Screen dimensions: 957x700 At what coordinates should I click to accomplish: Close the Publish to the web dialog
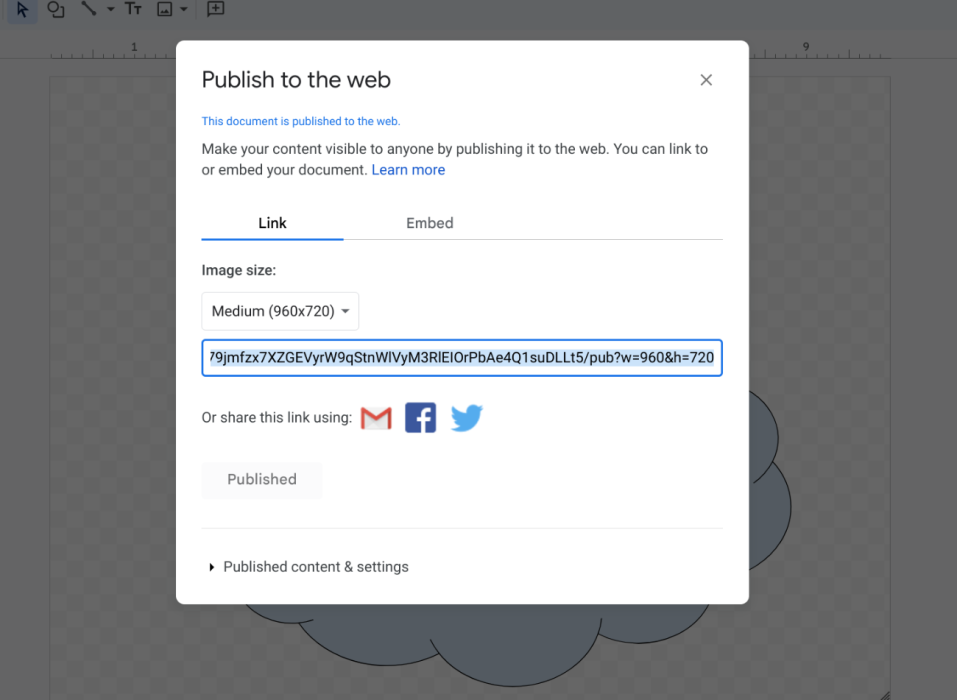point(706,79)
